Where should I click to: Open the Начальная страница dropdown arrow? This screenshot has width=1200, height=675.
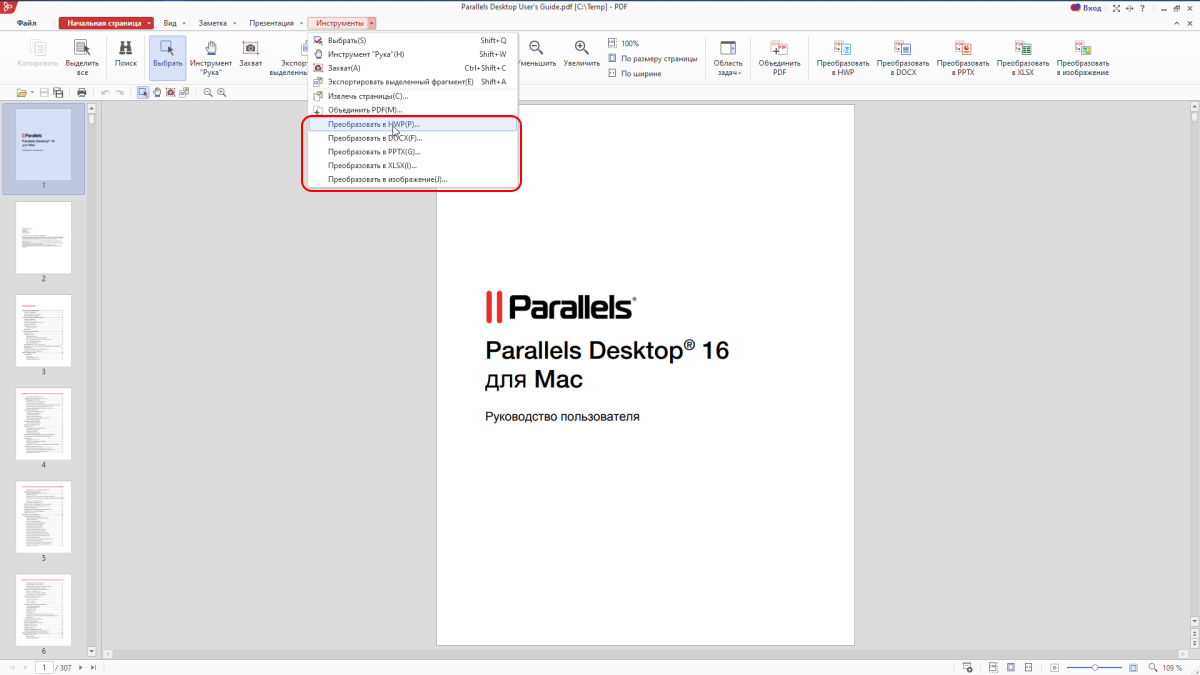[149, 22]
